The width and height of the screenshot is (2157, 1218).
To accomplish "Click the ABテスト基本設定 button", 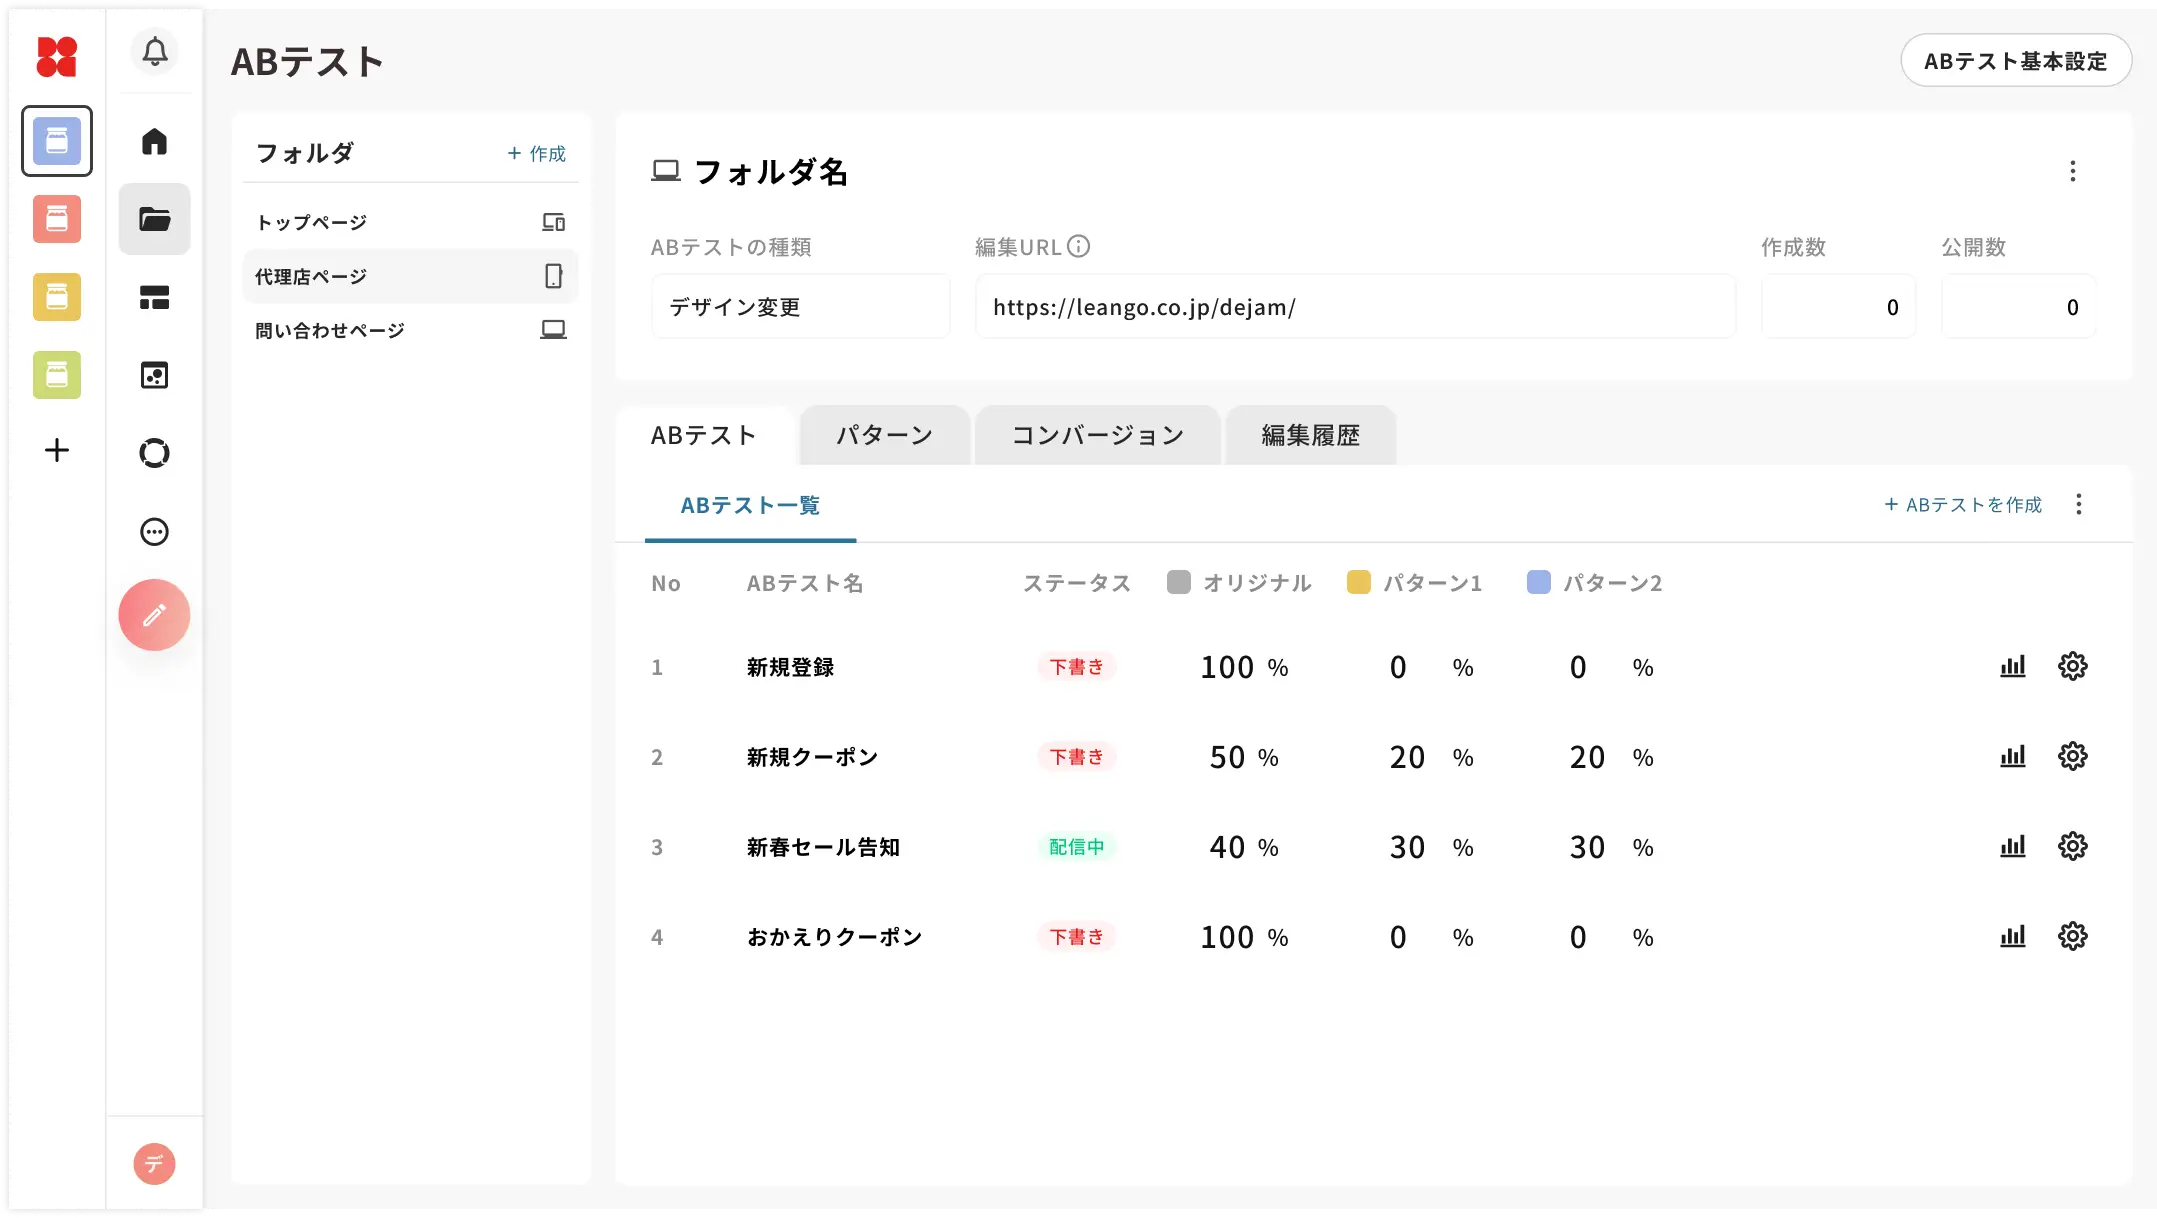I will (2015, 61).
